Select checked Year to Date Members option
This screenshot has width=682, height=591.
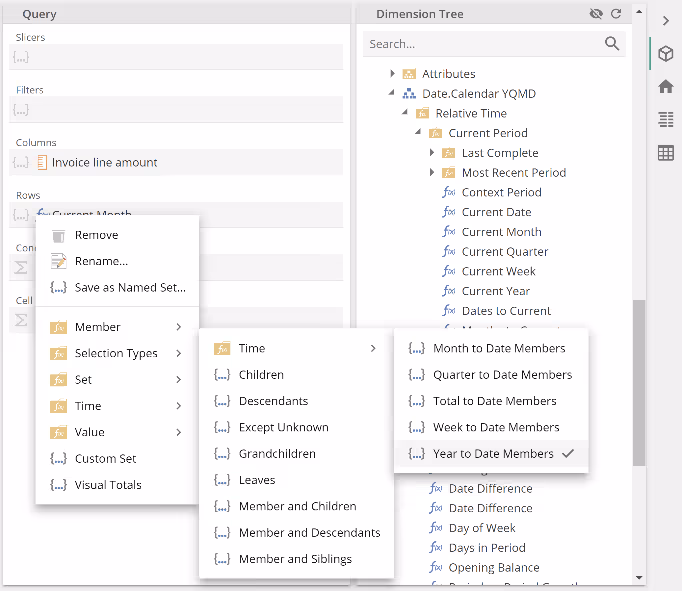point(493,454)
